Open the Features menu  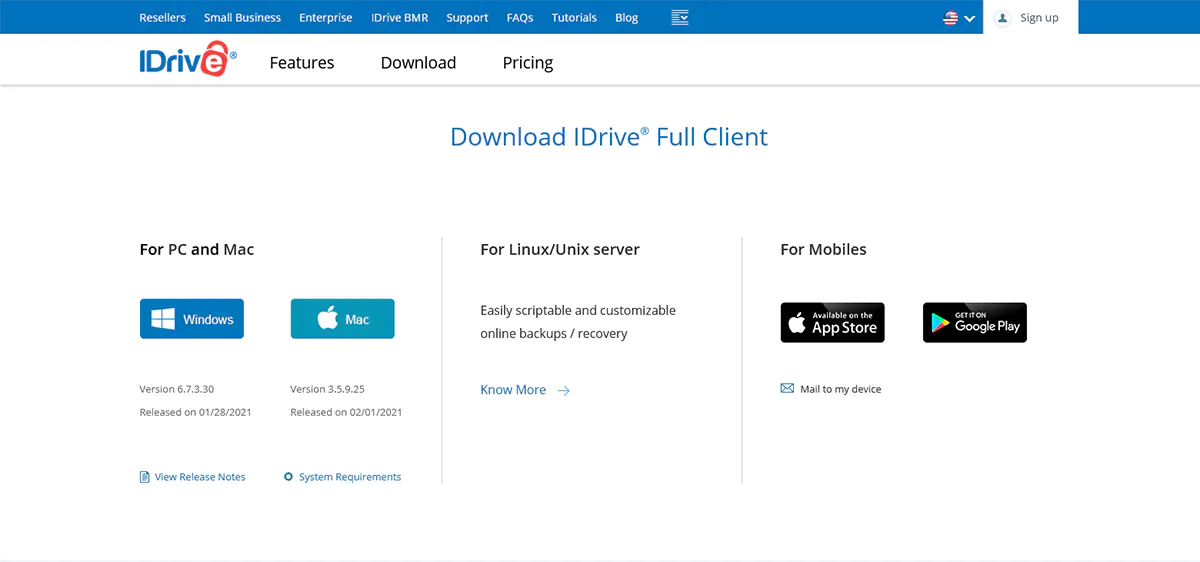coord(302,63)
